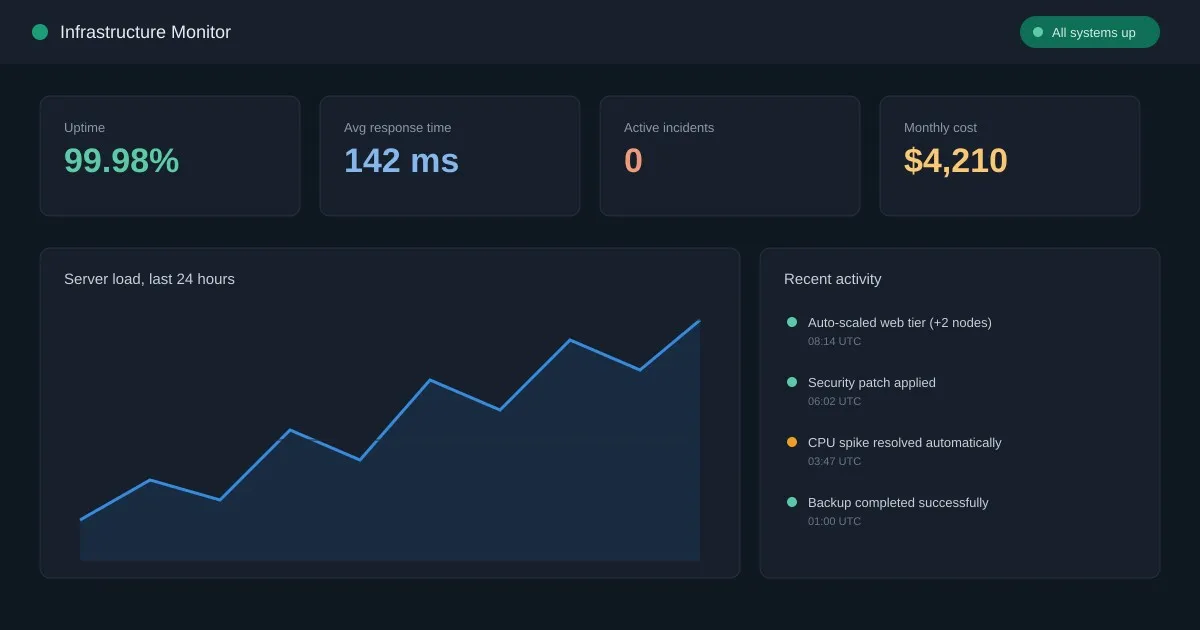Open the Auto-scaled web tier (+2 nodes) entry

[x=900, y=322]
